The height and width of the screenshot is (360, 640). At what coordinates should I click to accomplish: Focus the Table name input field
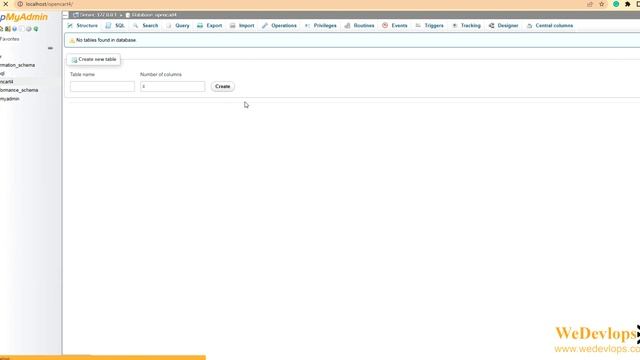click(102, 87)
